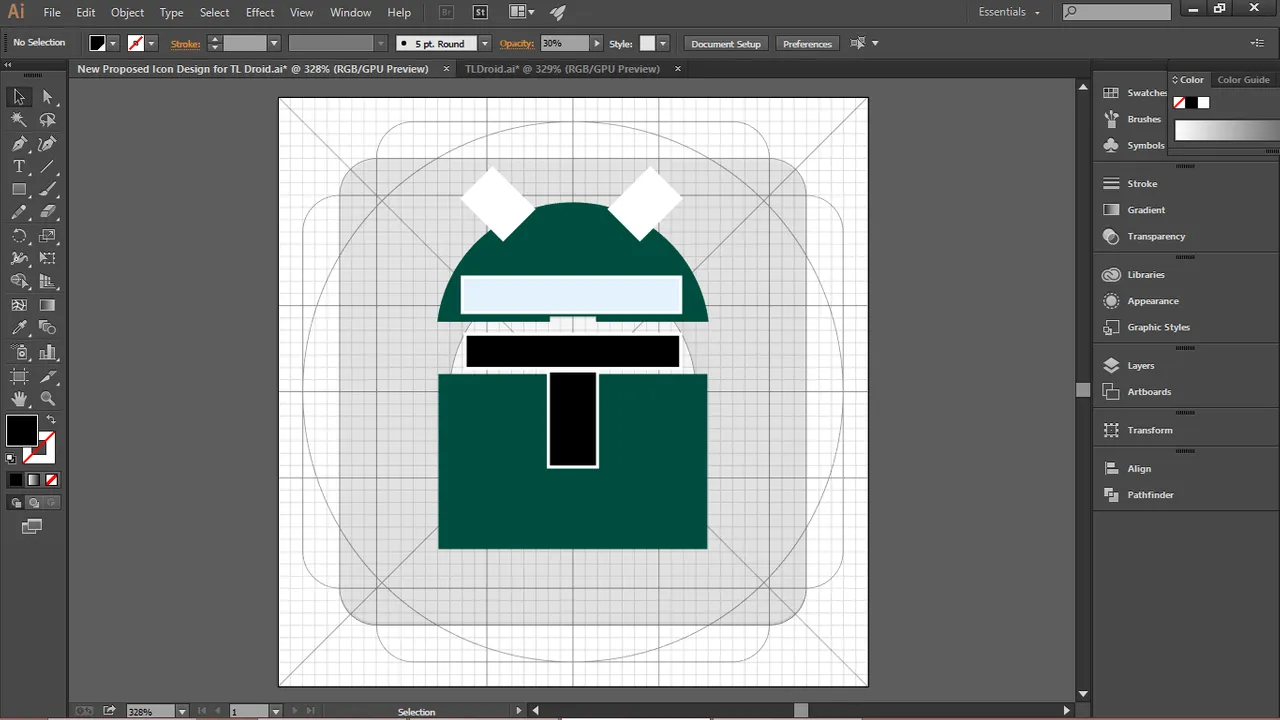The image size is (1280, 720).
Task: Open the Window menu
Action: (350, 12)
